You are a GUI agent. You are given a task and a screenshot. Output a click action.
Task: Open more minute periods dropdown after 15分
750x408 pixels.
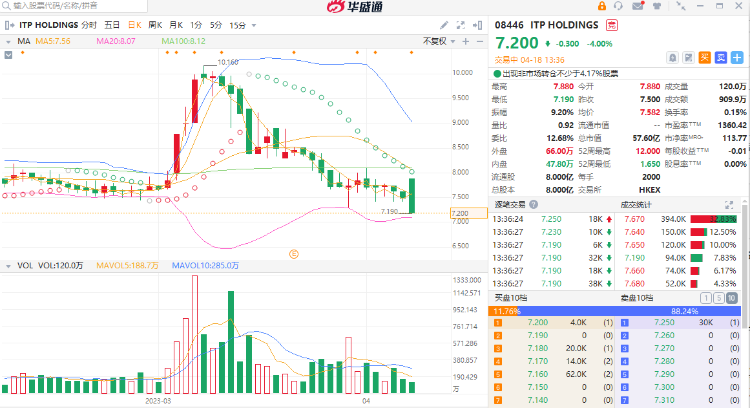[254, 25]
